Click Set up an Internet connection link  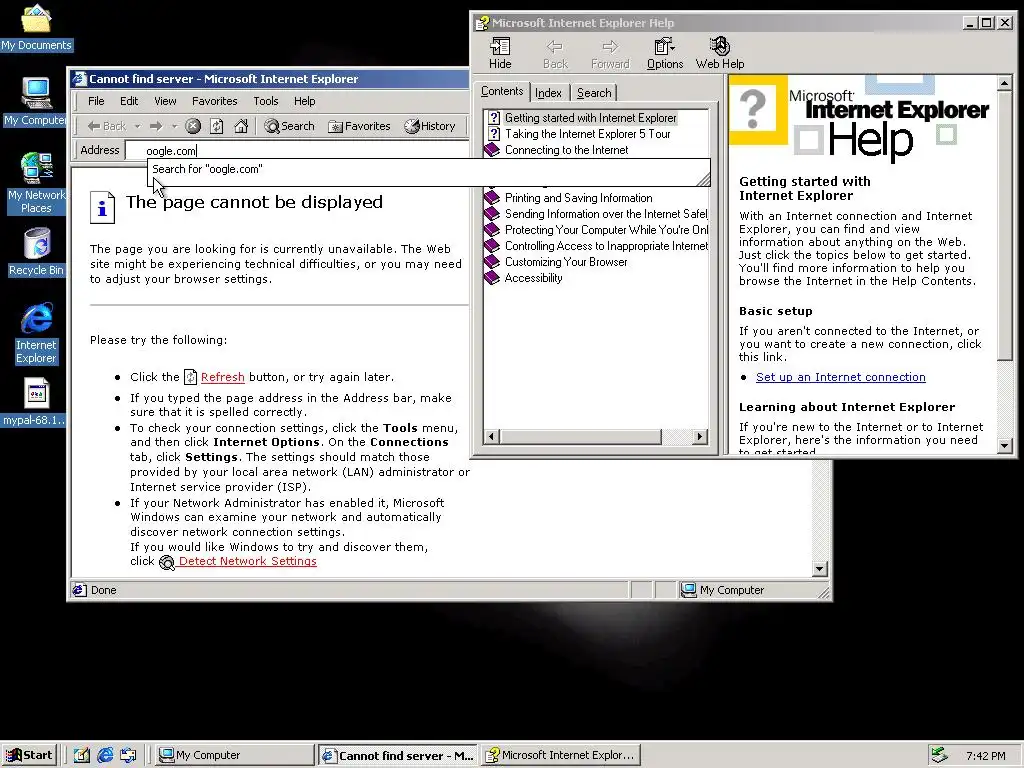(840, 377)
